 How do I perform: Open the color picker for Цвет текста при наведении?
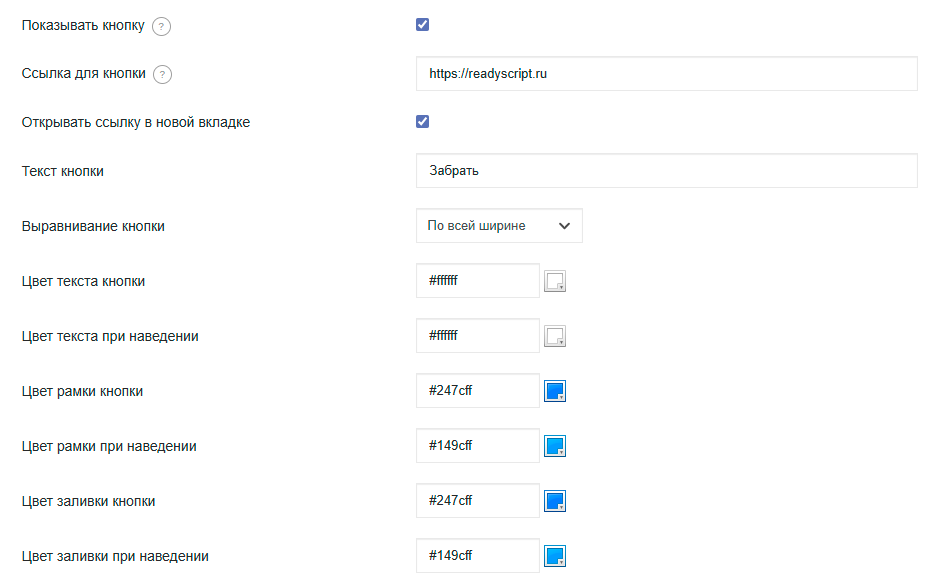[555, 336]
